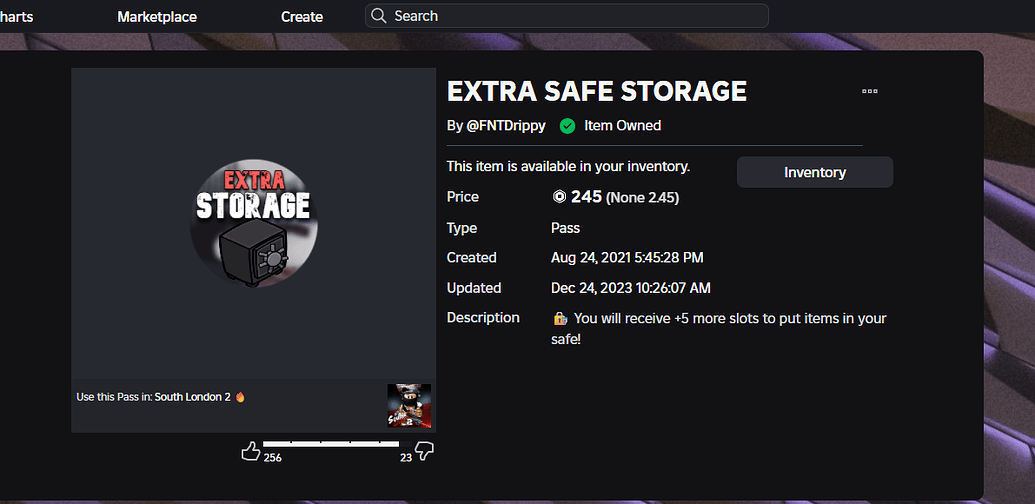Open the @FNTDrippy creator profile link

506,125
